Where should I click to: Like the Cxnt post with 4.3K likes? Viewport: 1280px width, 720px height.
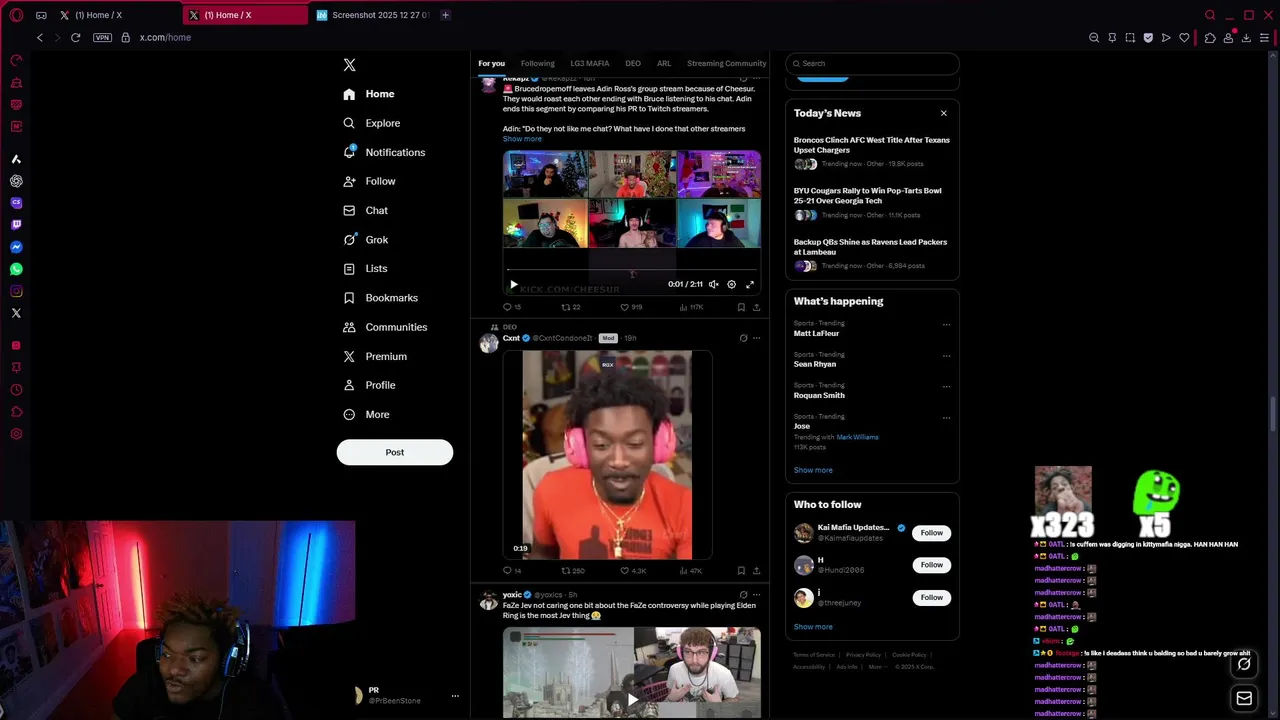(x=633, y=570)
